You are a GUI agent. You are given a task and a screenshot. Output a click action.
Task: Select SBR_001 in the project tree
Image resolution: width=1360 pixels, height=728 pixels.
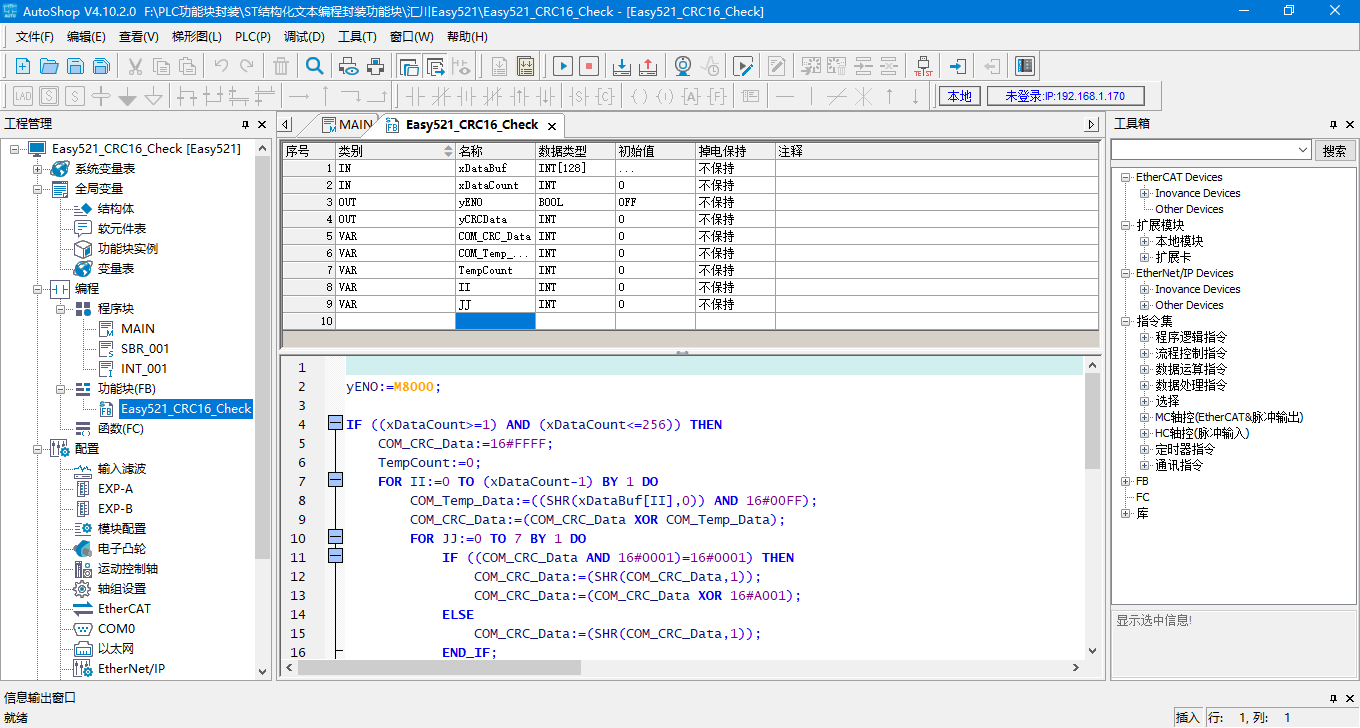click(x=144, y=348)
